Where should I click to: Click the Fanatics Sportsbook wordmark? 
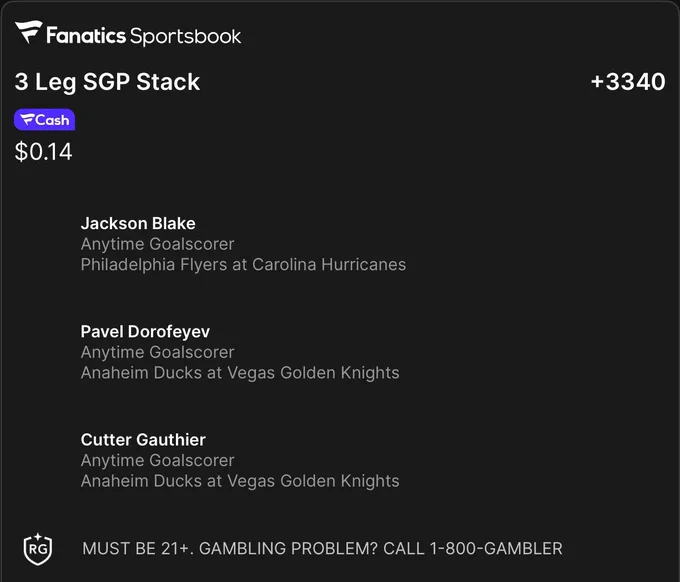coord(144,36)
